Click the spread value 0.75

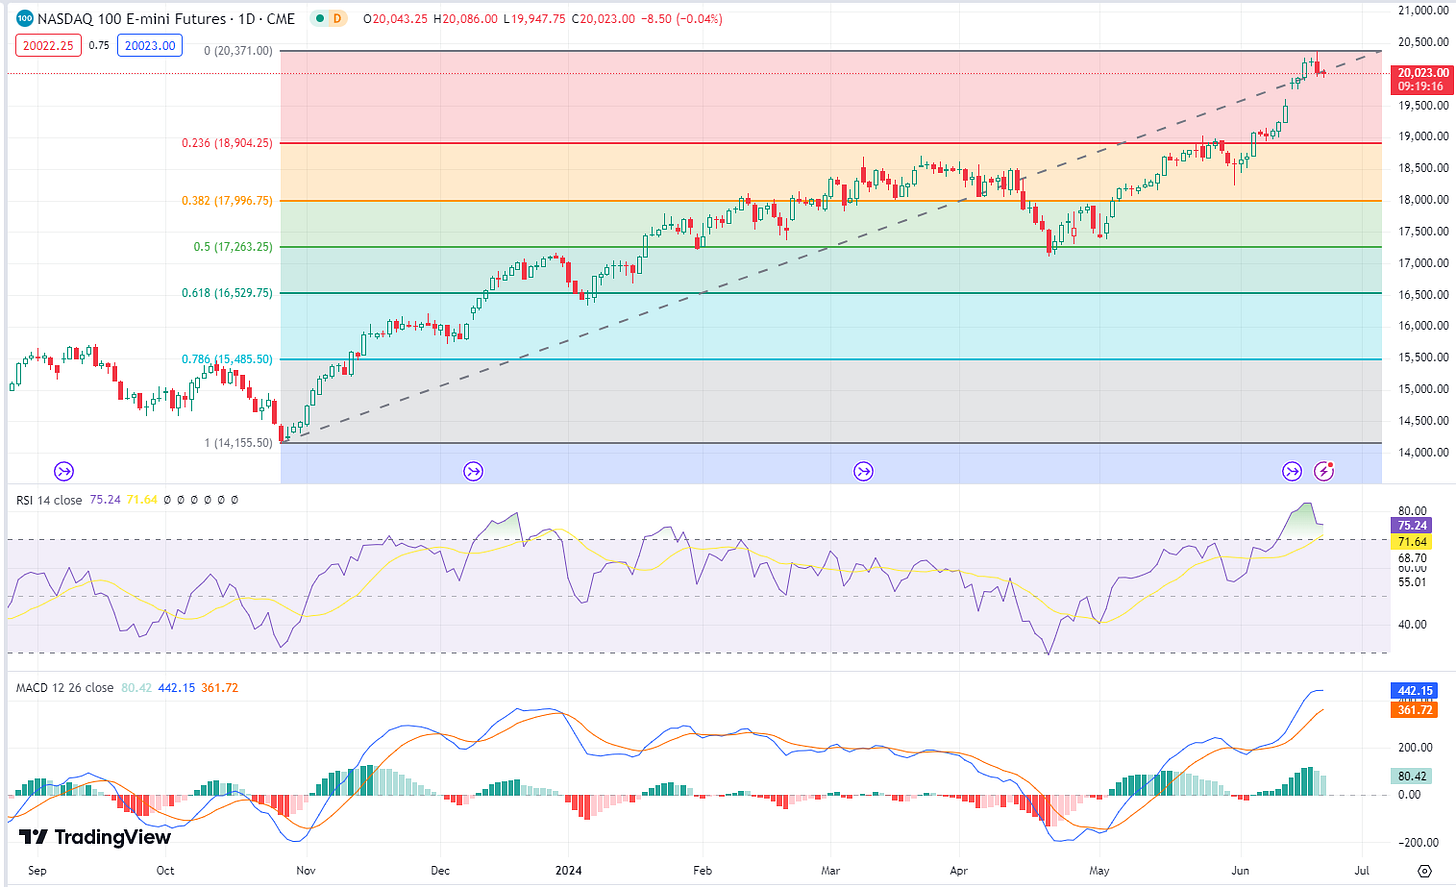pos(99,45)
